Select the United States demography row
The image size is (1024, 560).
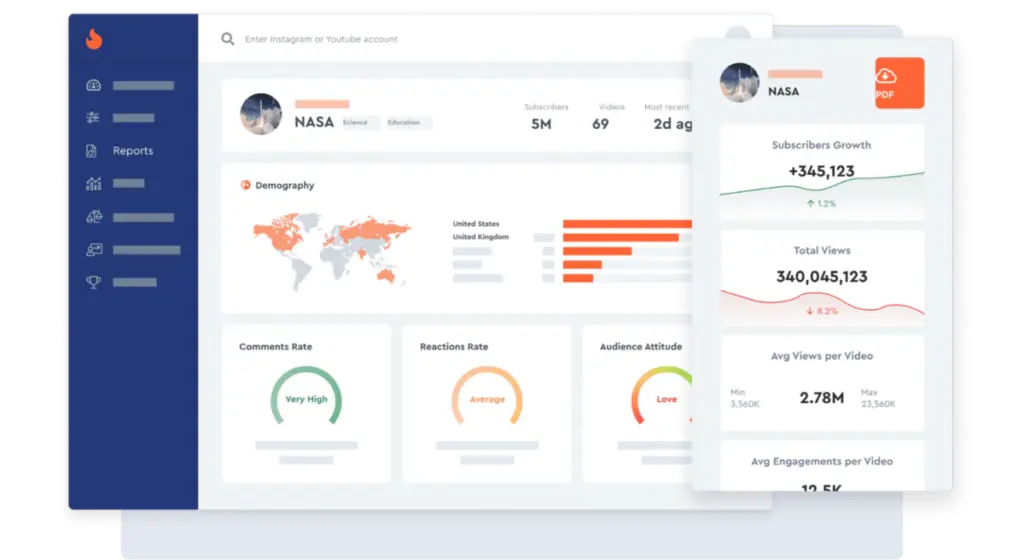[571, 224]
